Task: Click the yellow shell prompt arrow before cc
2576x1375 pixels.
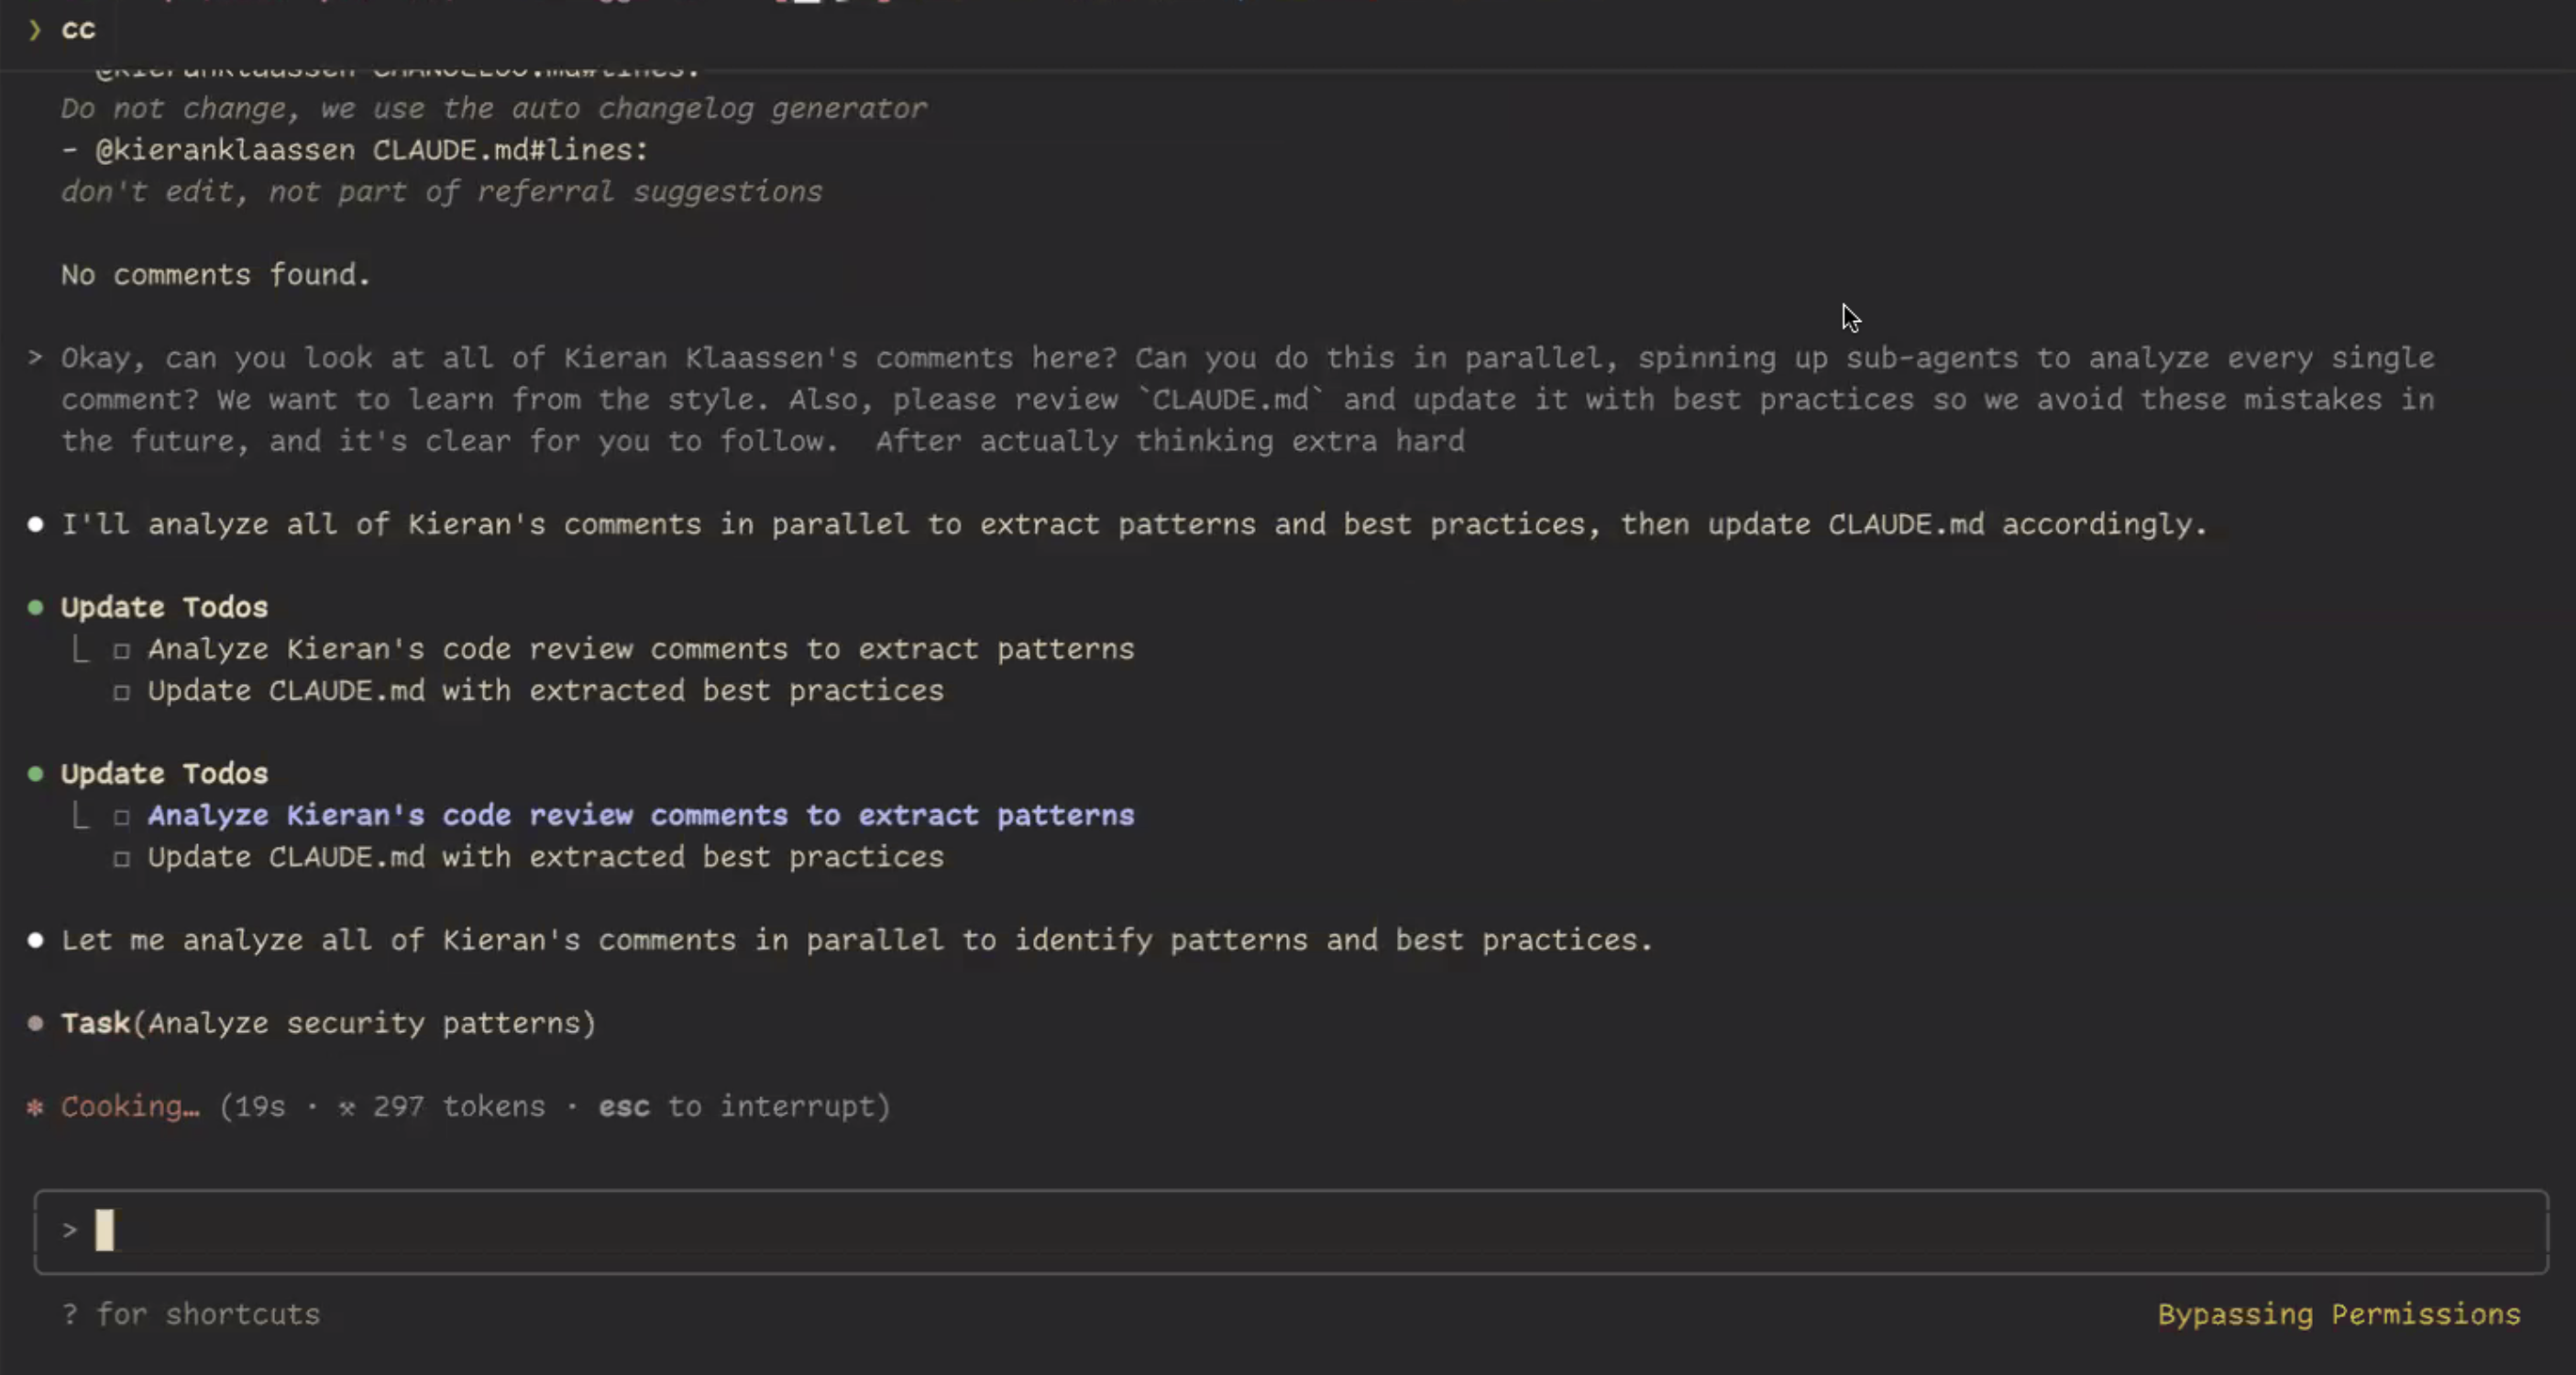Action: (35, 30)
